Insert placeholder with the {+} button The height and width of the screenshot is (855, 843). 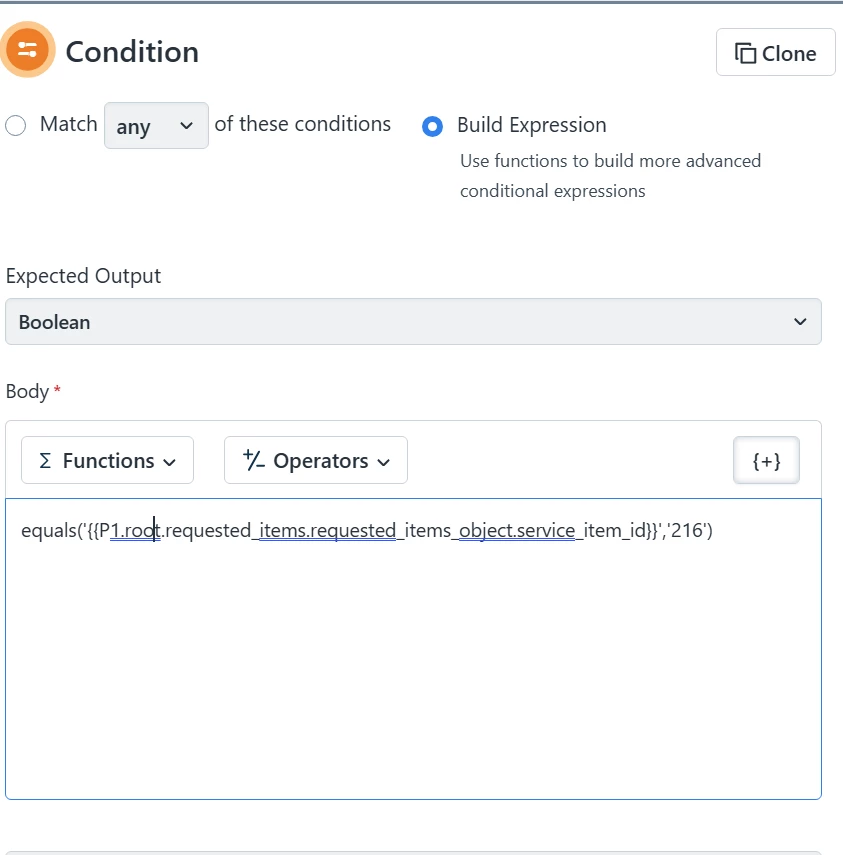(766, 460)
